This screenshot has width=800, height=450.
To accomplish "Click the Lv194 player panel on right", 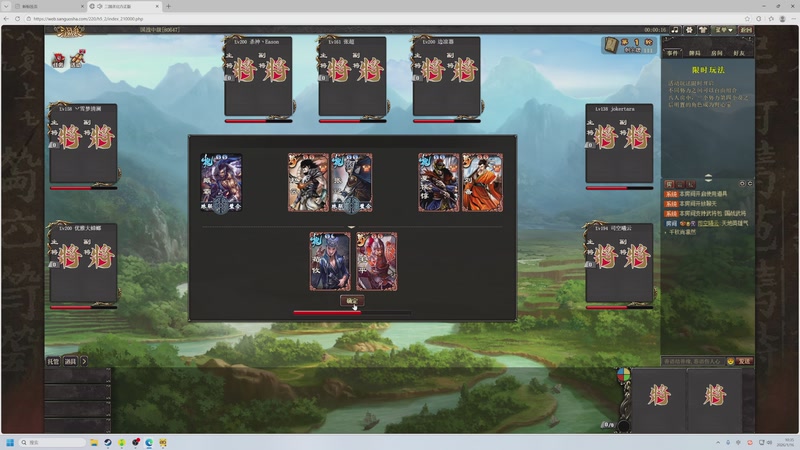I will coord(619,263).
